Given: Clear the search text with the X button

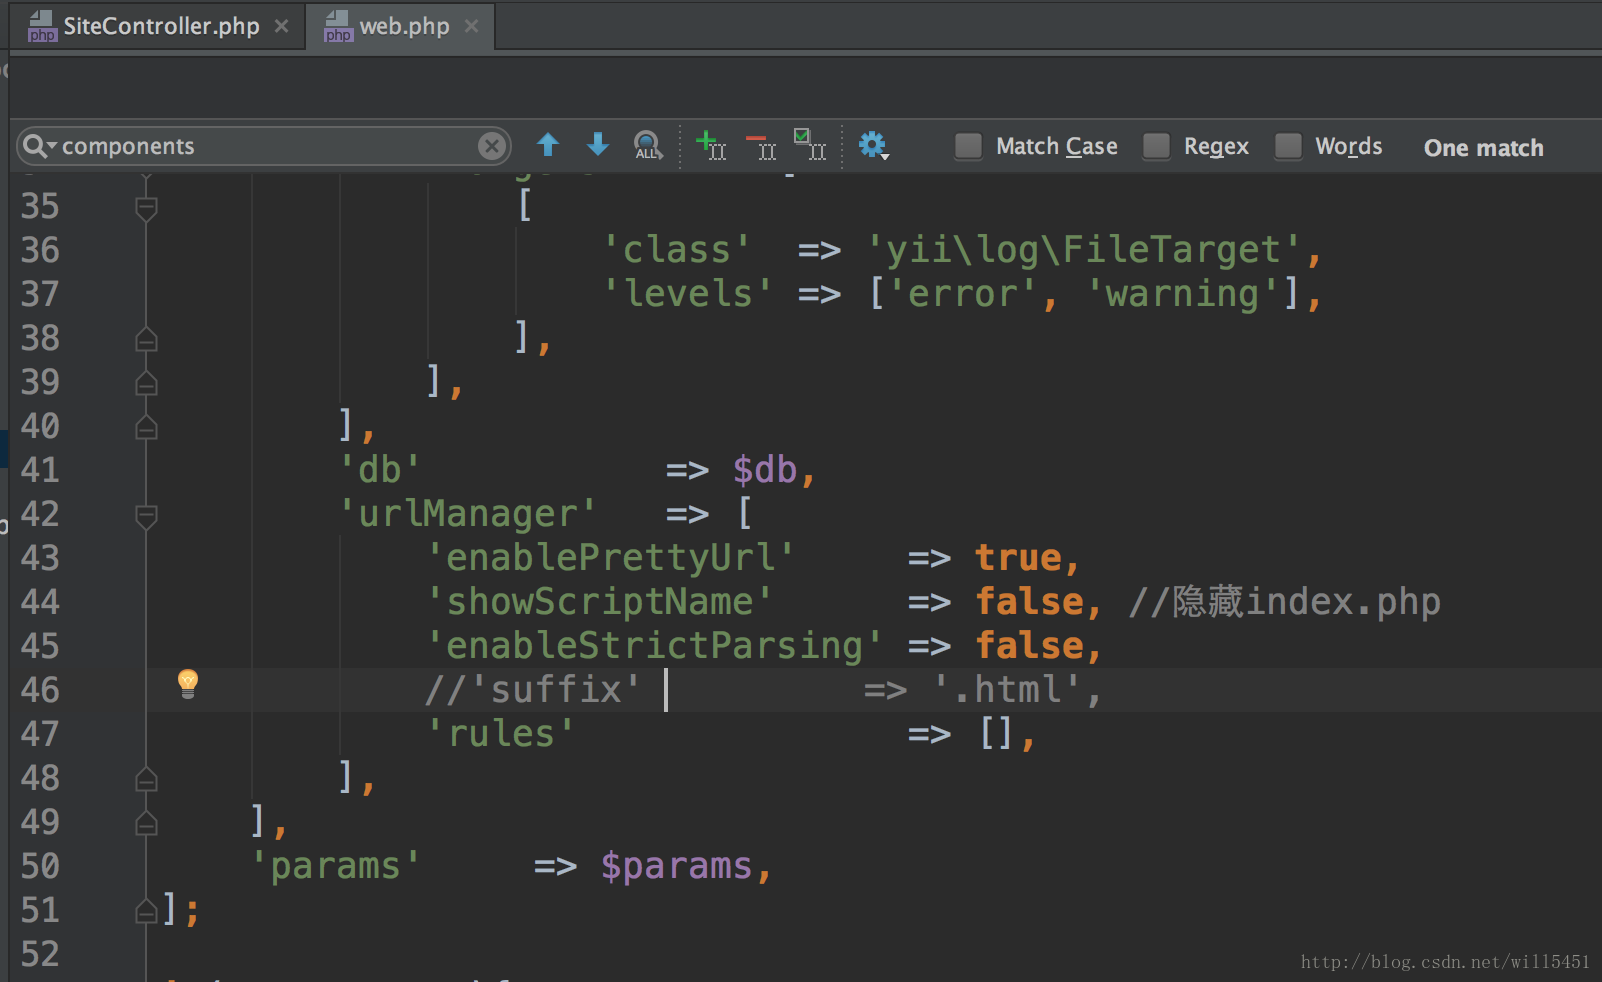Looking at the screenshot, I should click(x=491, y=146).
